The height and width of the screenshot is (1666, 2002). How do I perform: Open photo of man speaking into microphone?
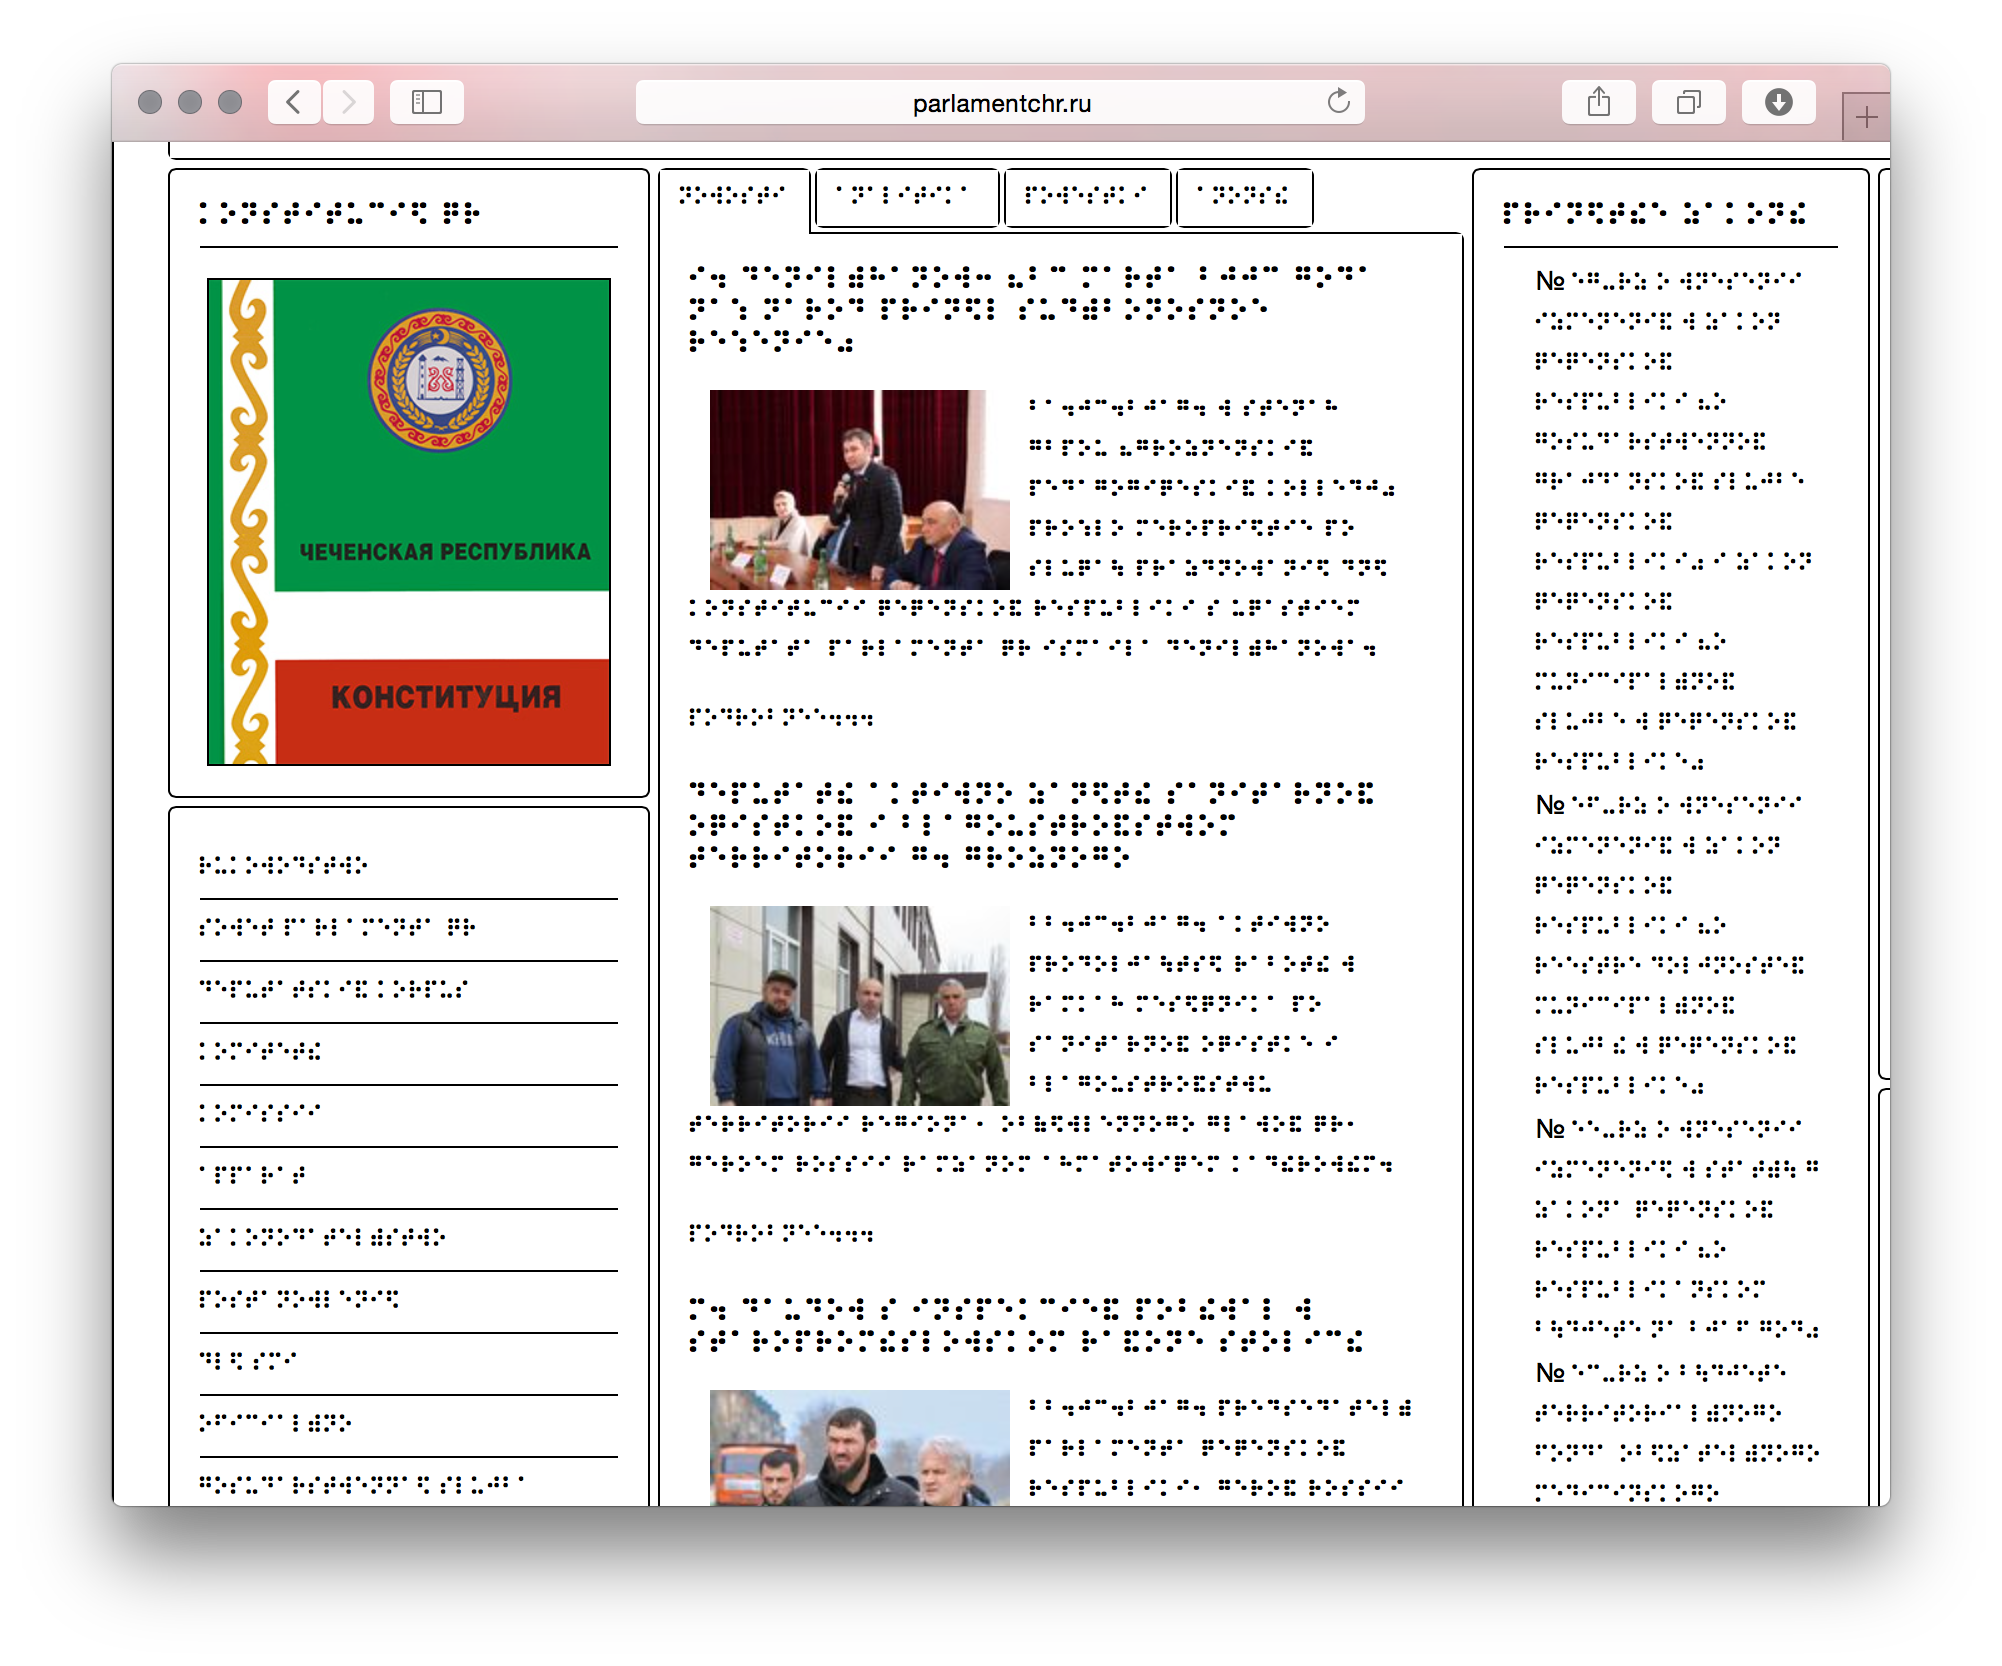pyautogui.click(x=859, y=489)
